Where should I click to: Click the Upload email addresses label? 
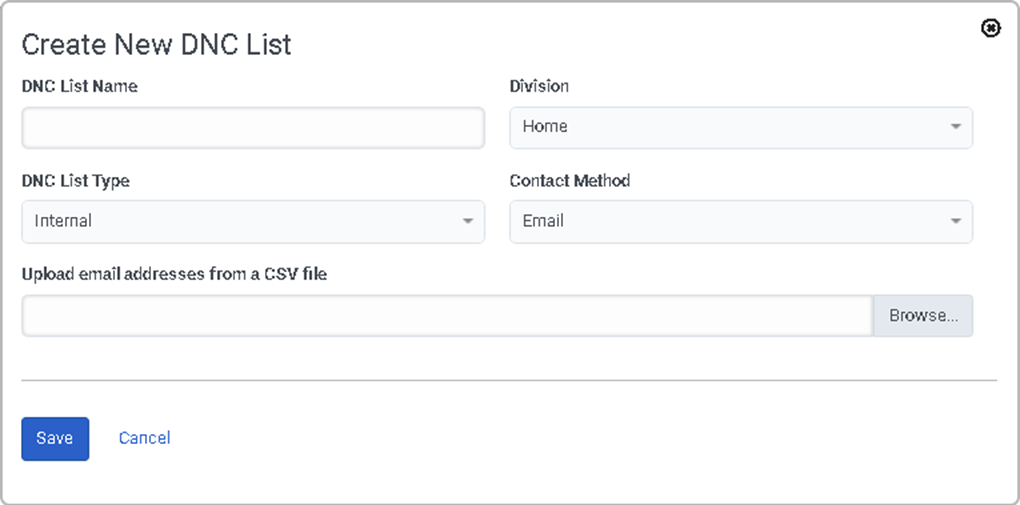click(x=174, y=275)
